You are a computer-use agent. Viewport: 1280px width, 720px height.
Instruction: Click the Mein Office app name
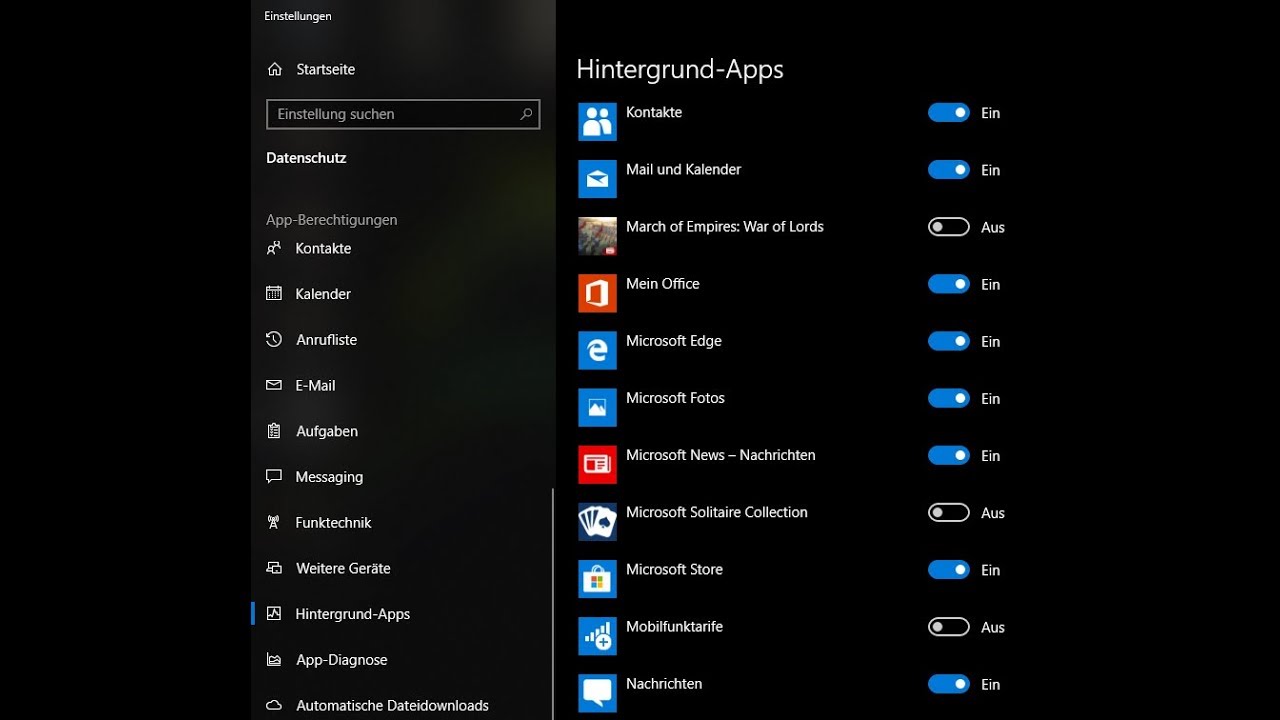tap(663, 284)
